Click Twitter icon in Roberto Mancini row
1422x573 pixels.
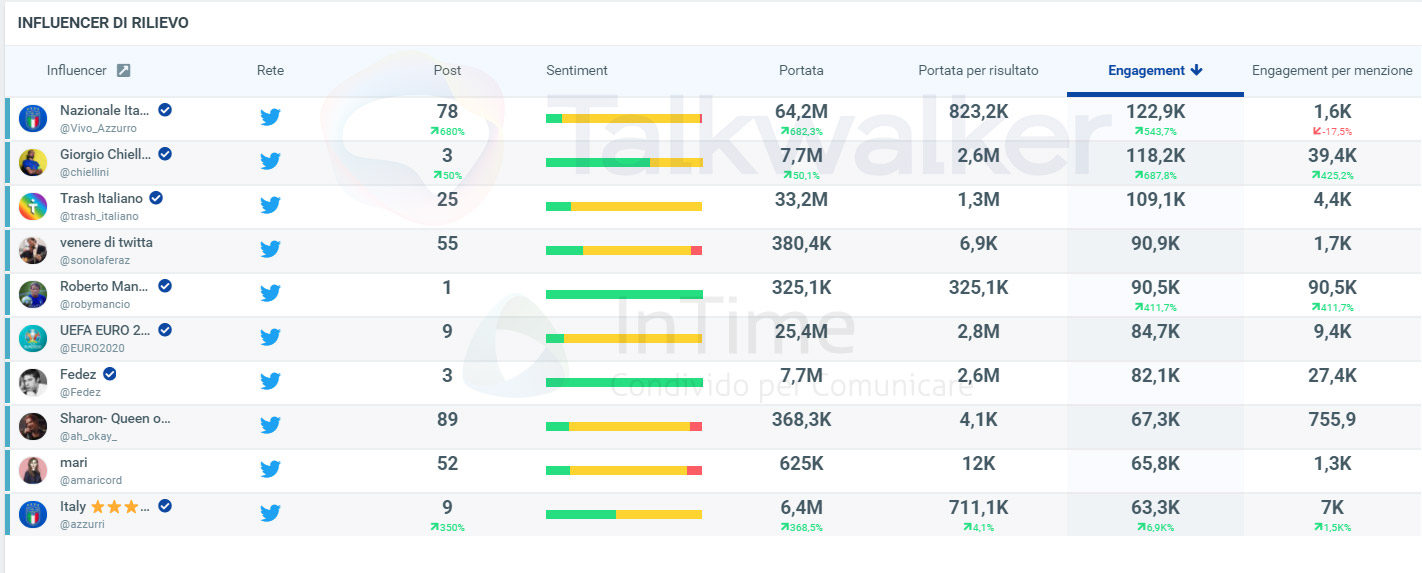pyautogui.click(x=270, y=293)
